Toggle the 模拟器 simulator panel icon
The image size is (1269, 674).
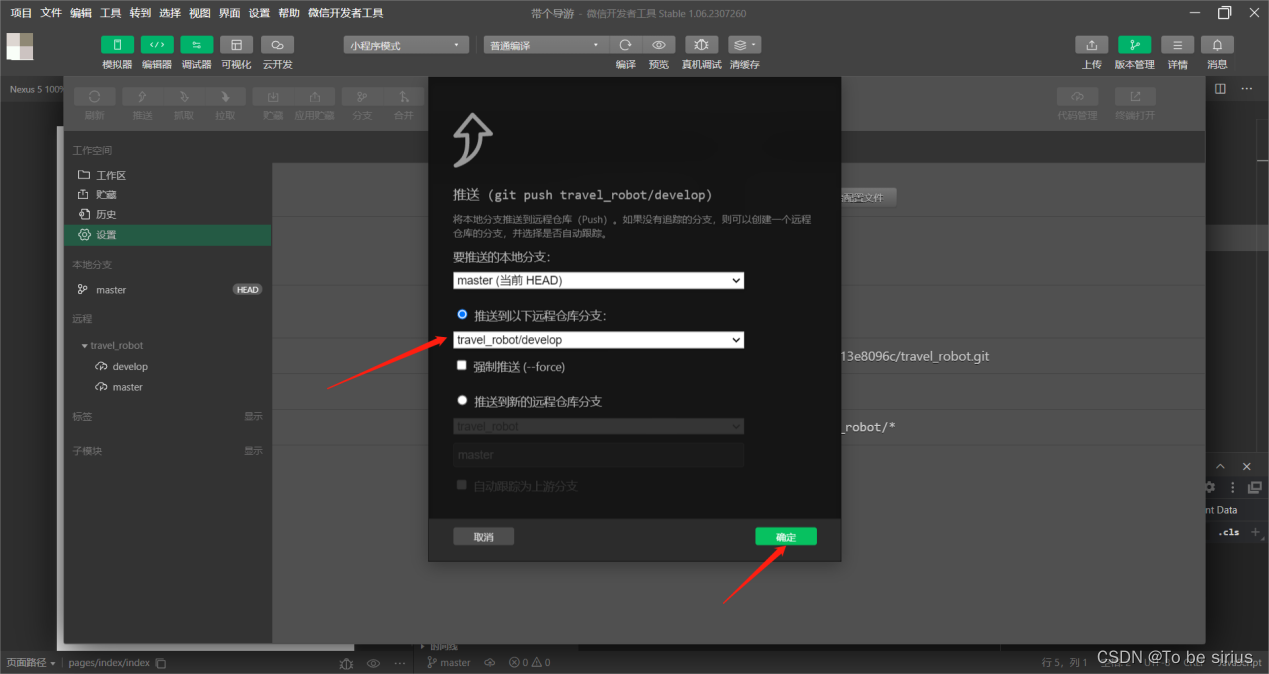click(117, 45)
